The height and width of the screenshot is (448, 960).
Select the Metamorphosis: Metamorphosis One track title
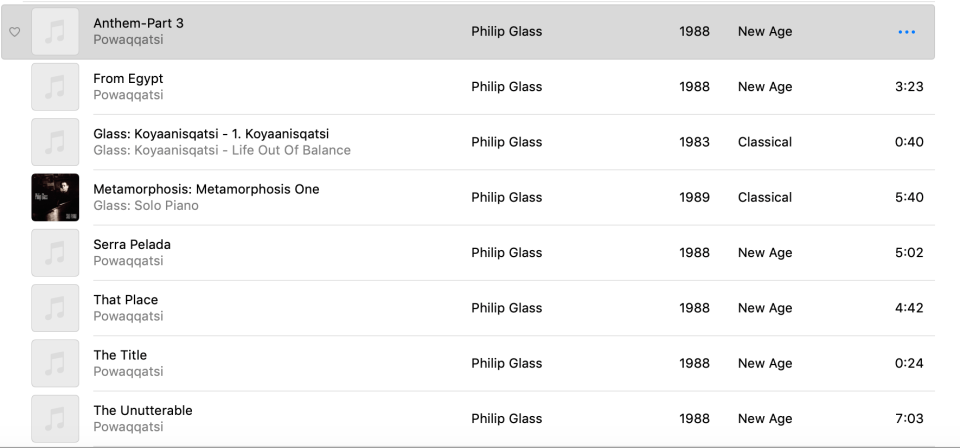(206, 189)
